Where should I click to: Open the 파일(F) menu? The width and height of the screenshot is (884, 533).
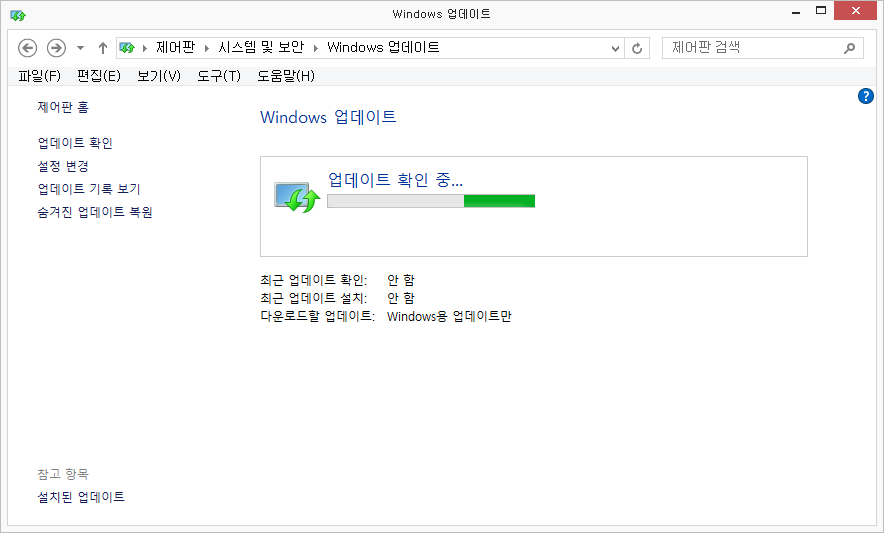(39, 76)
